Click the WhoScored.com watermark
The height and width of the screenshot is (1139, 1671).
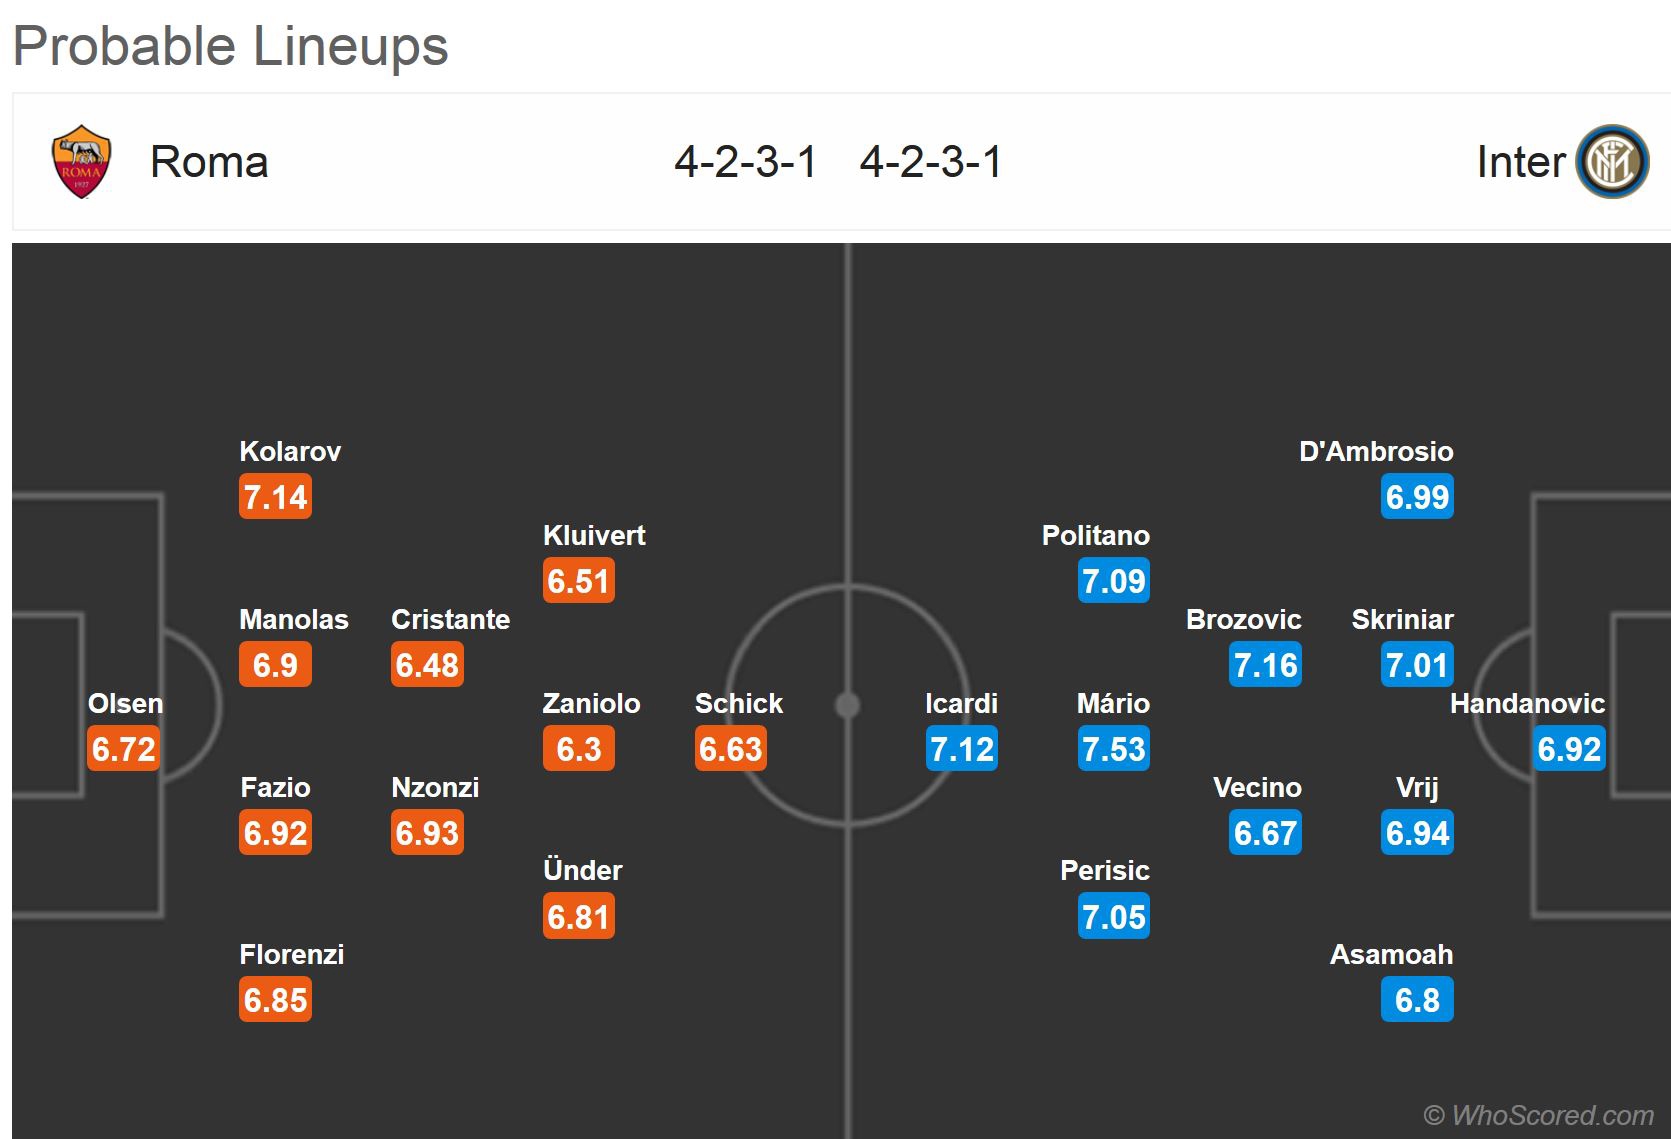coord(1538,1115)
